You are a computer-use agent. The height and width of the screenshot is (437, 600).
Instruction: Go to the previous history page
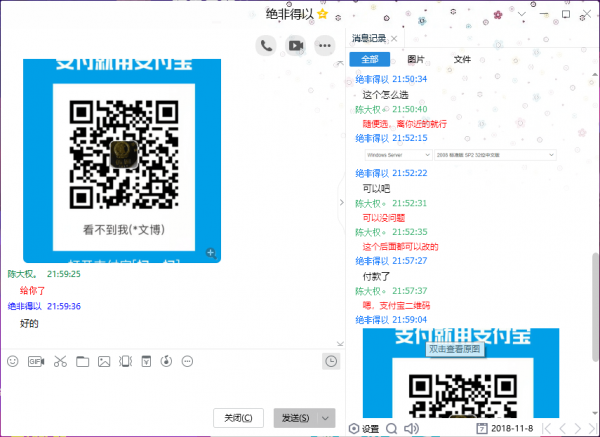click(562, 429)
